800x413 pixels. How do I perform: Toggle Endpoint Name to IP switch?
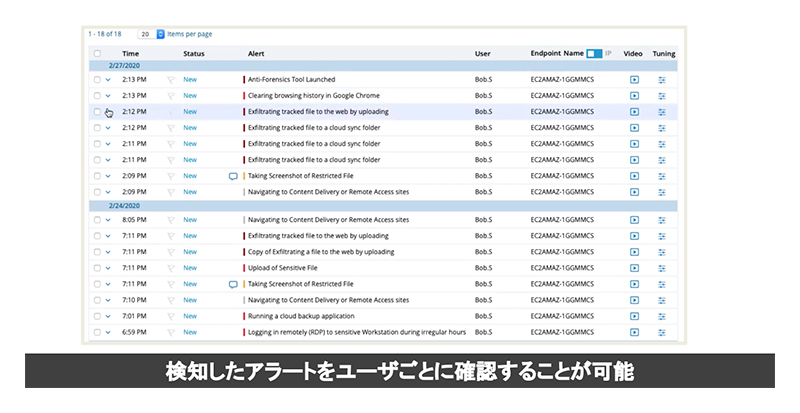(x=595, y=53)
